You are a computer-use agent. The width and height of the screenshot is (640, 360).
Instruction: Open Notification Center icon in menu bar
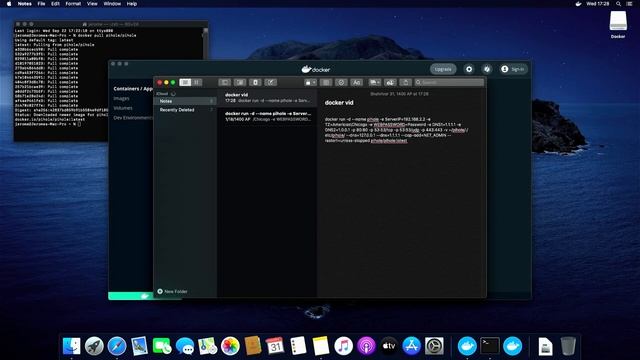[629, 4]
